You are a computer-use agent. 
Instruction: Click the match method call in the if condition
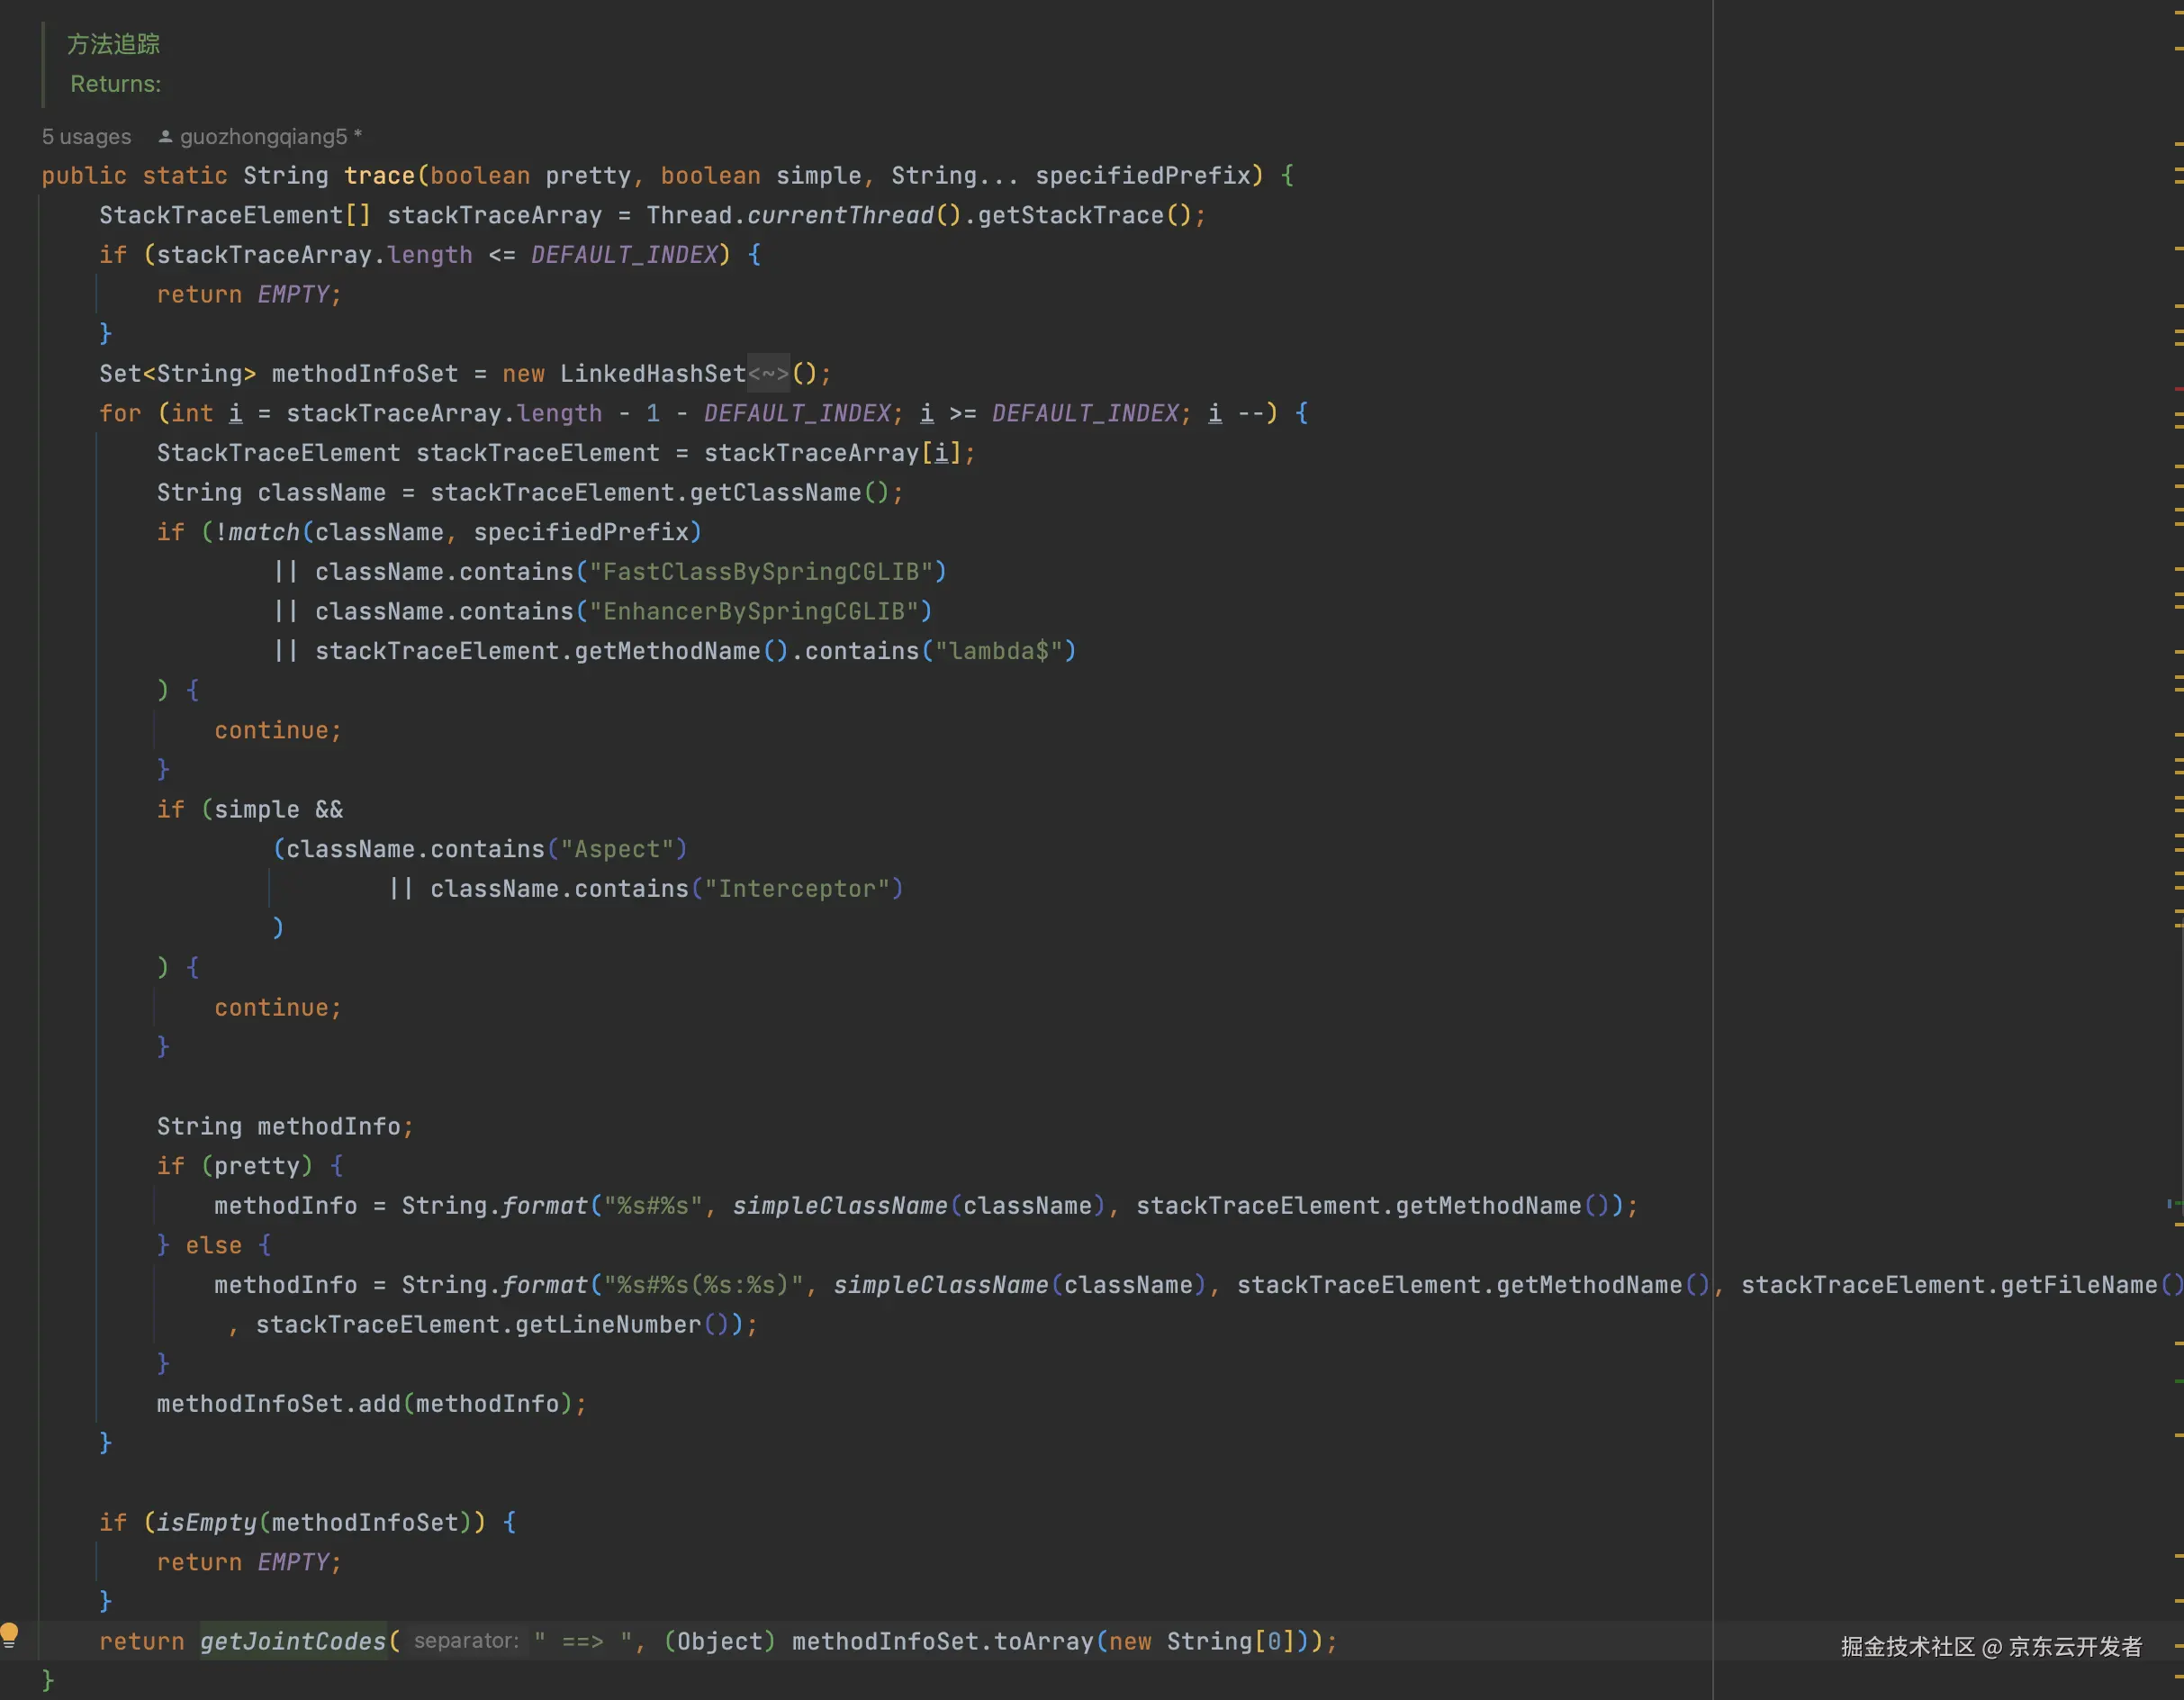point(264,532)
